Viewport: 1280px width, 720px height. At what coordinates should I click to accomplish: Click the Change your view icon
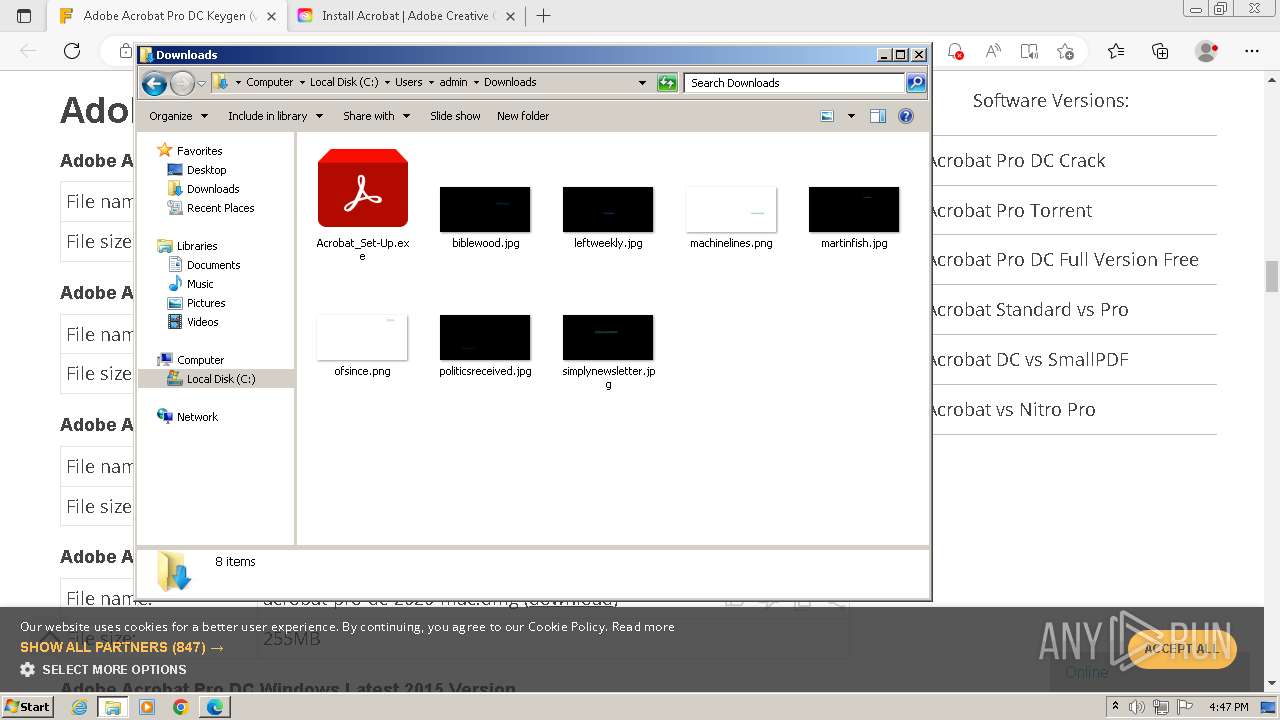[827, 116]
